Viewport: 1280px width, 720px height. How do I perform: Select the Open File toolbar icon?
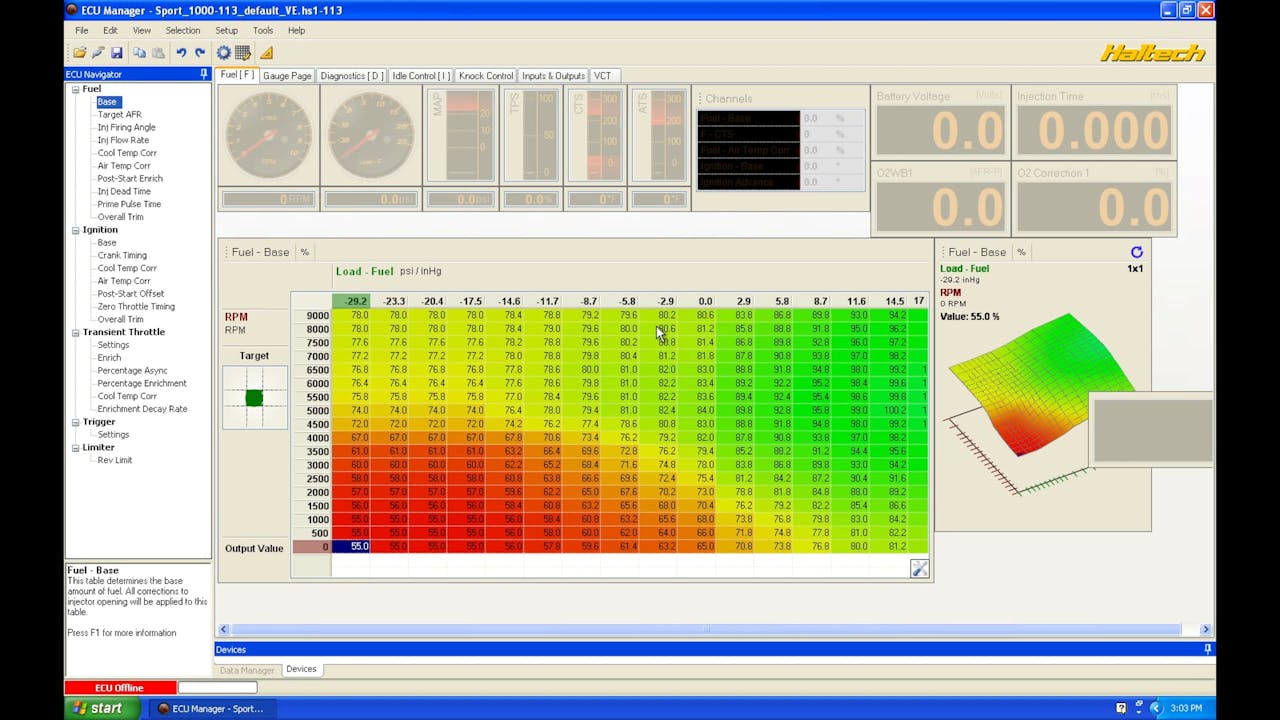pyautogui.click(x=80, y=52)
